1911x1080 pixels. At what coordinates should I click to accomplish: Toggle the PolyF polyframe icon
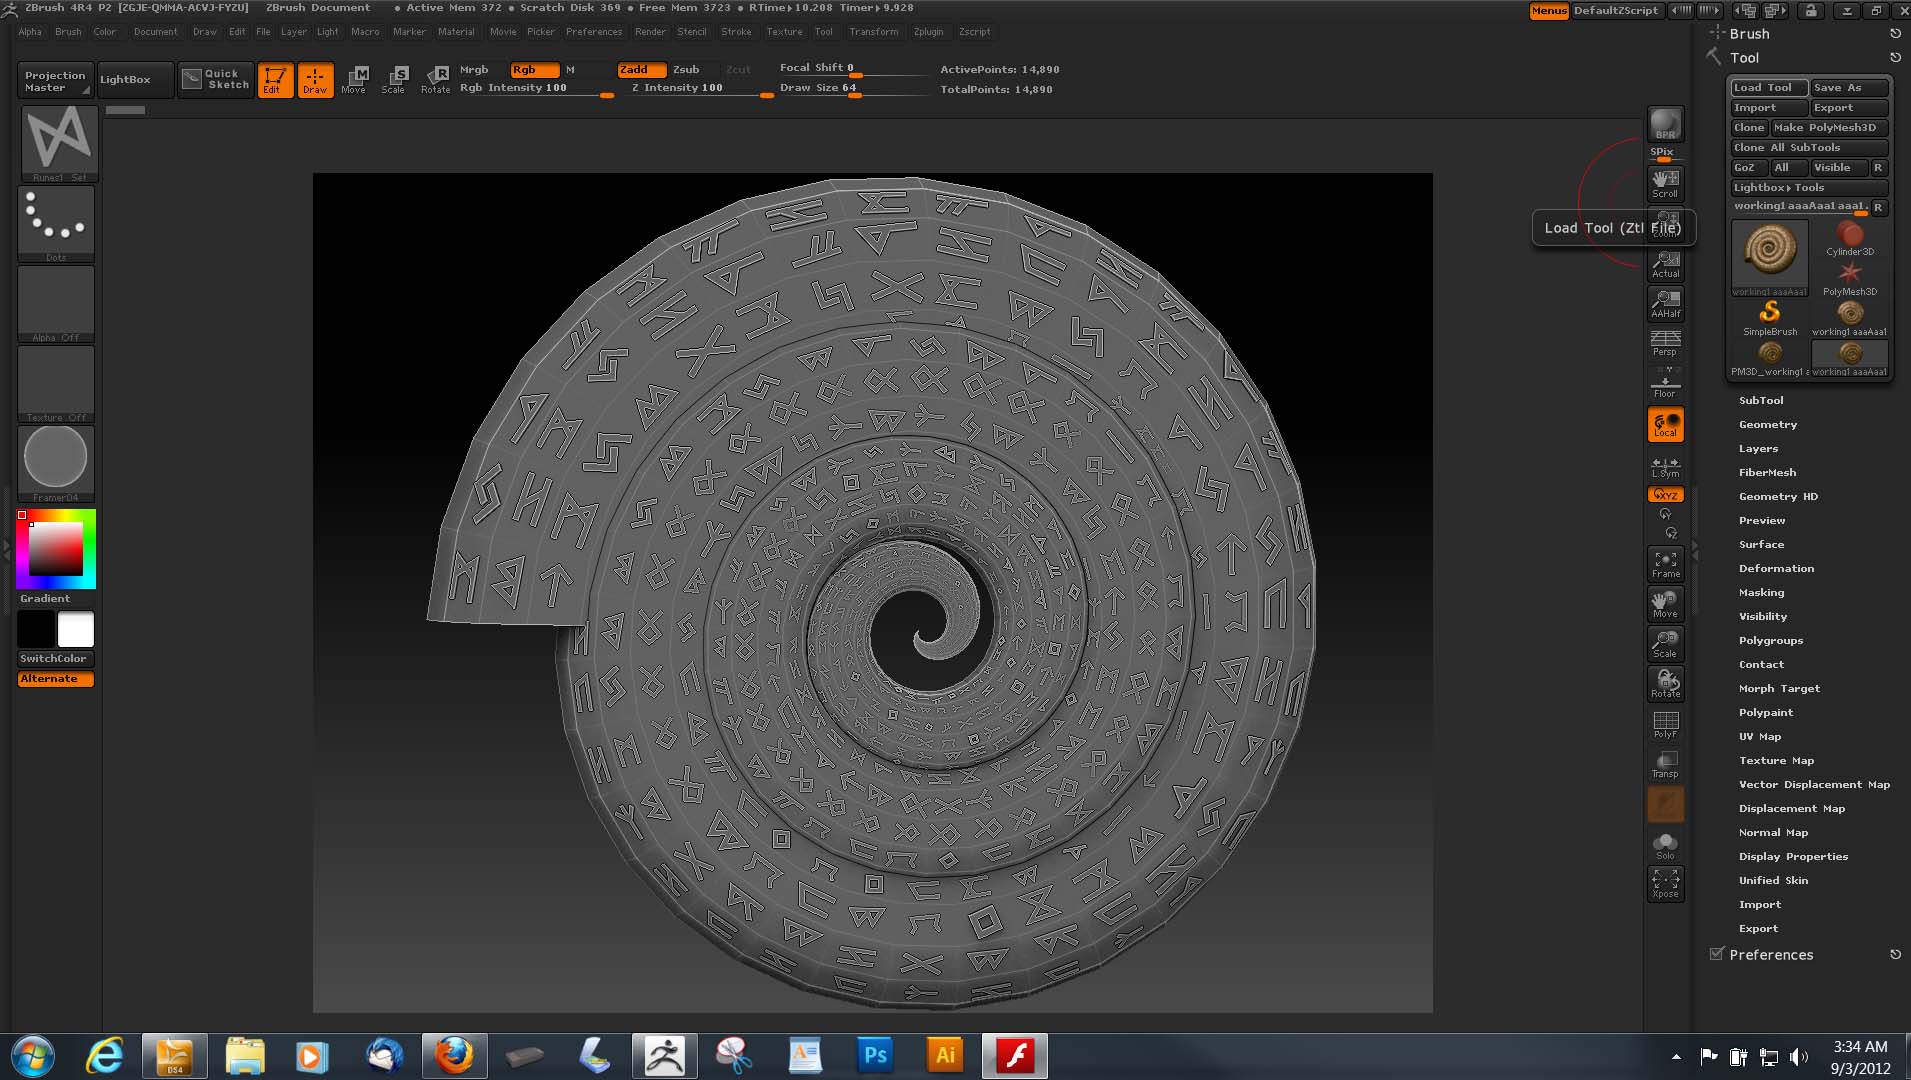click(x=1665, y=724)
